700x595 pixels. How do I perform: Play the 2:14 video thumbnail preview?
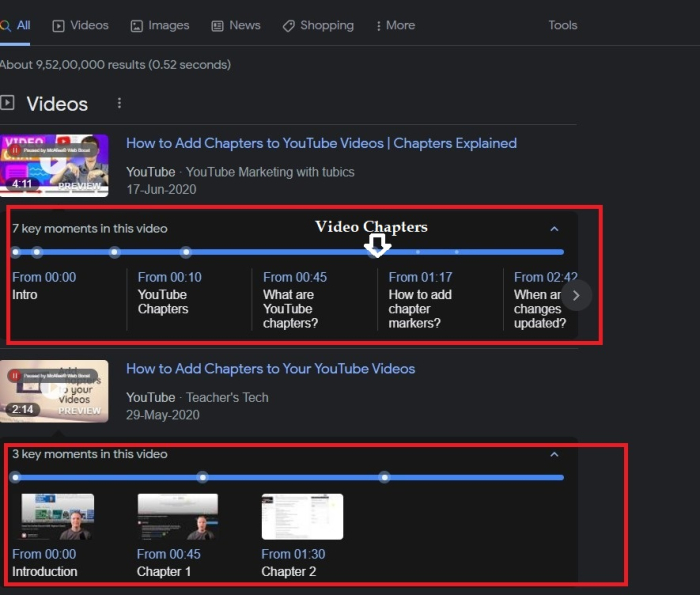point(54,391)
